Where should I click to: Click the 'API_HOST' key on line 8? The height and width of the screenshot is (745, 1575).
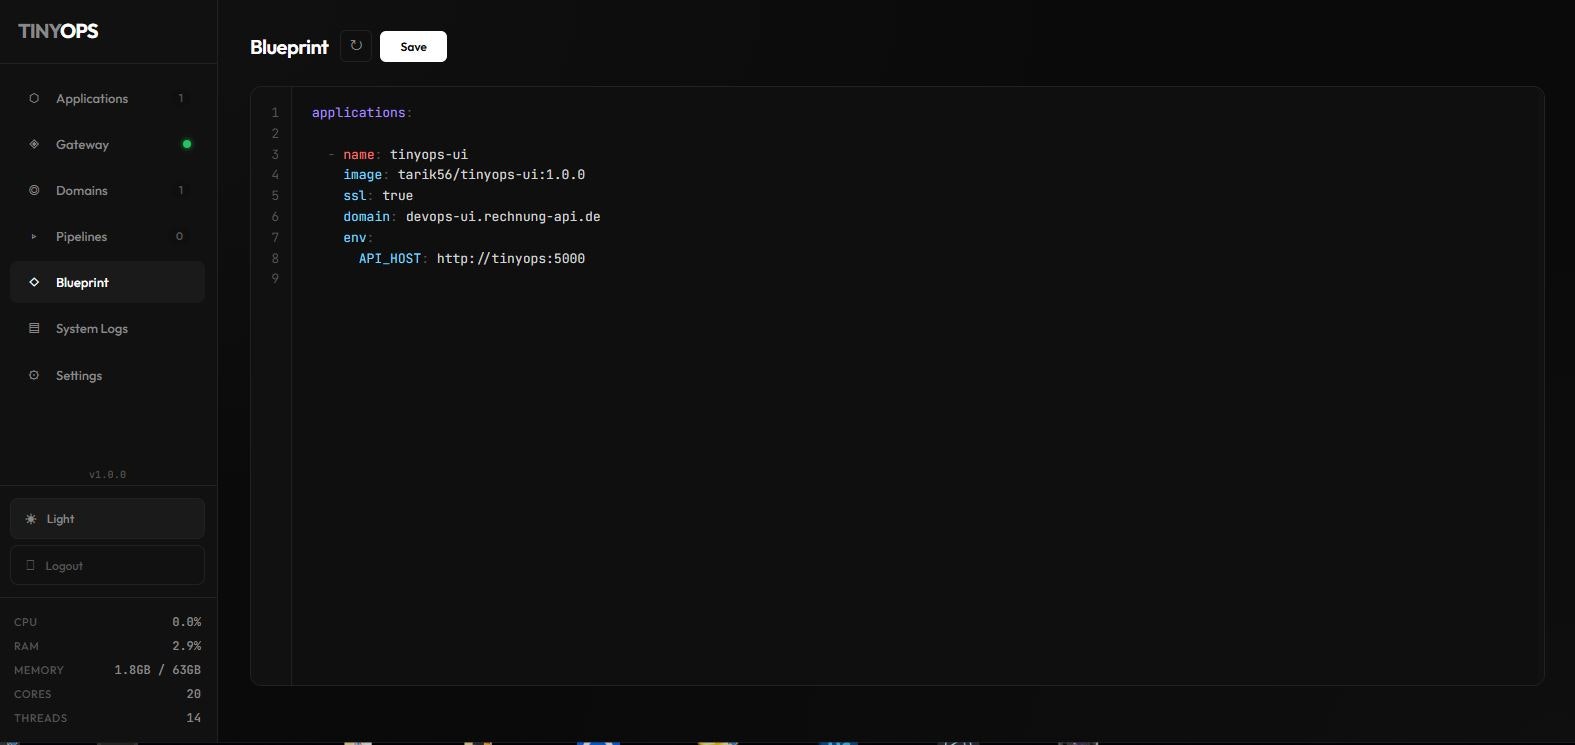[x=389, y=259]
